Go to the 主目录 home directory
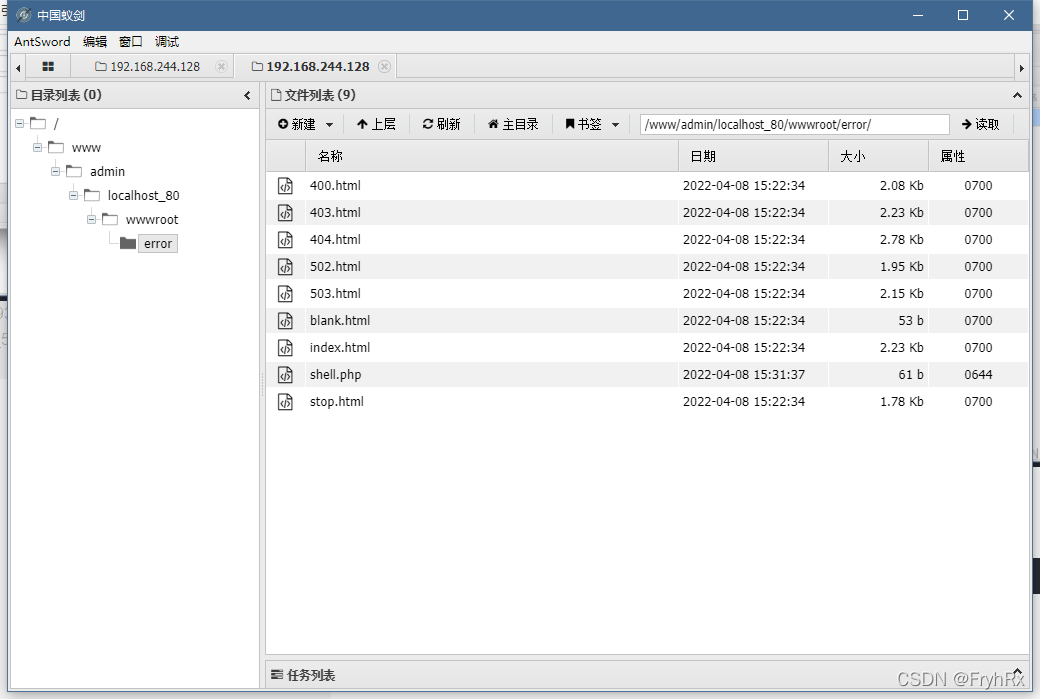The height and width of the screenshot is (699, 1040). tap(513, 124)
